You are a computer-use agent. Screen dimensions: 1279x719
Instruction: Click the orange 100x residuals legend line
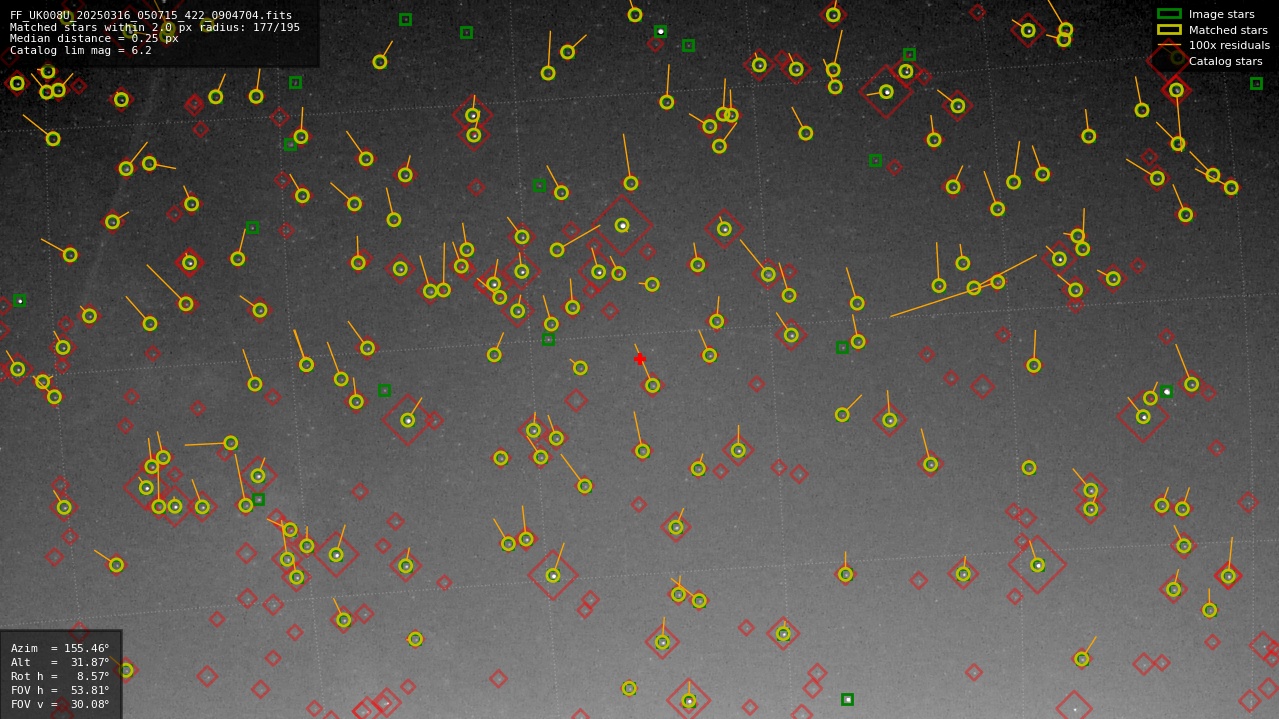click(1169, 45)
